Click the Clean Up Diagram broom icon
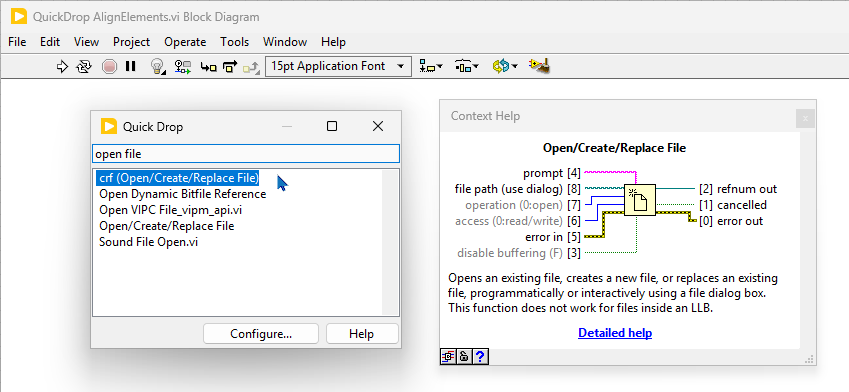 pyautogui.click(x=540, y=66)
